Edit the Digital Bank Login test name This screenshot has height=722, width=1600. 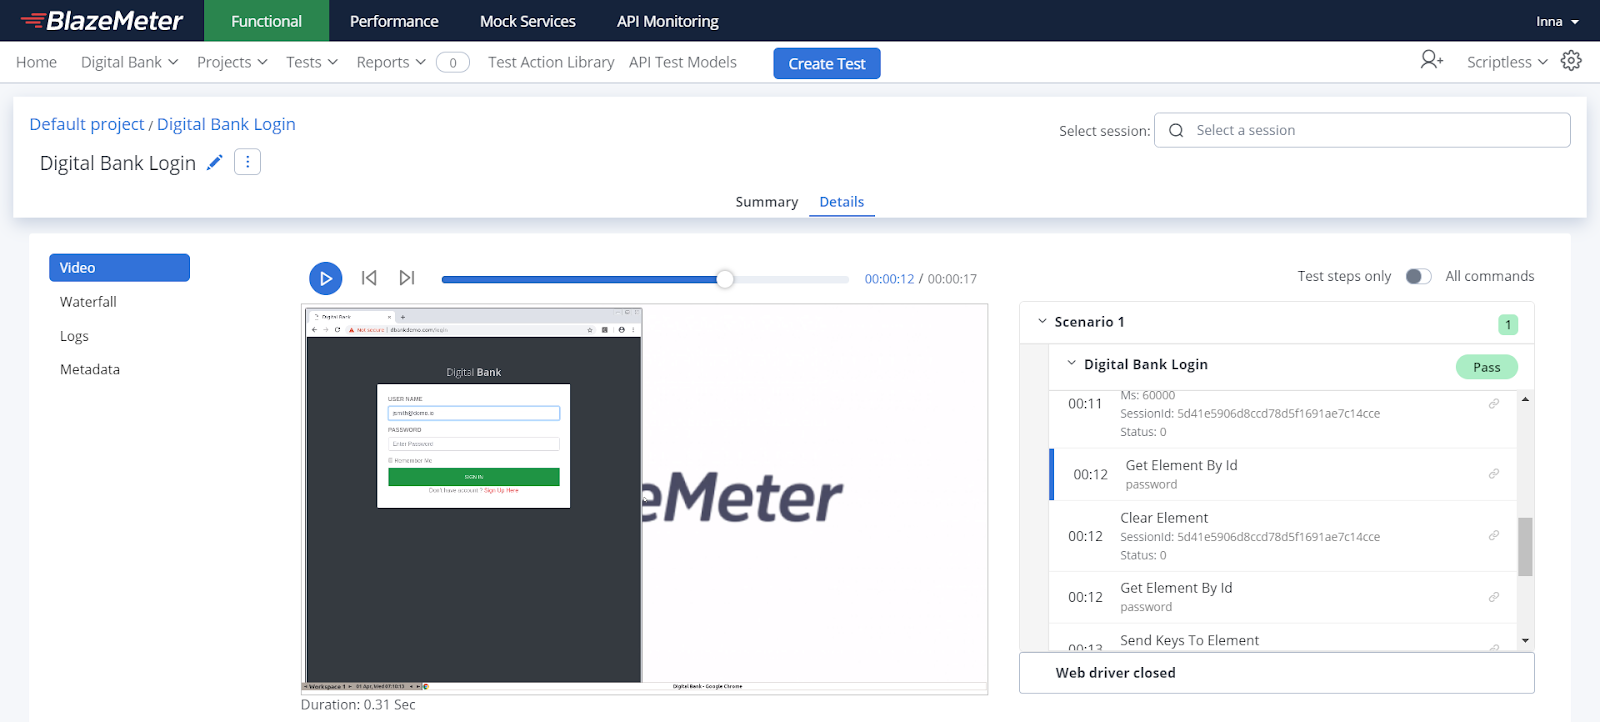[214, 163]
